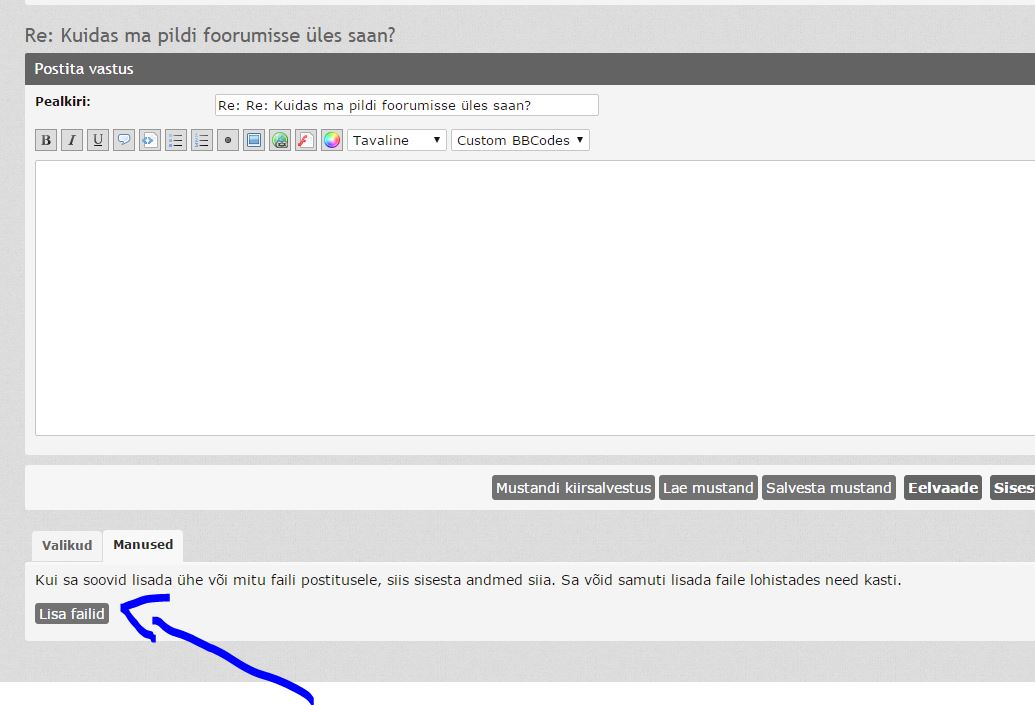The image size is (1035, 705).
Task: Toggle bold text formatting
Action: tap(45, 140)
